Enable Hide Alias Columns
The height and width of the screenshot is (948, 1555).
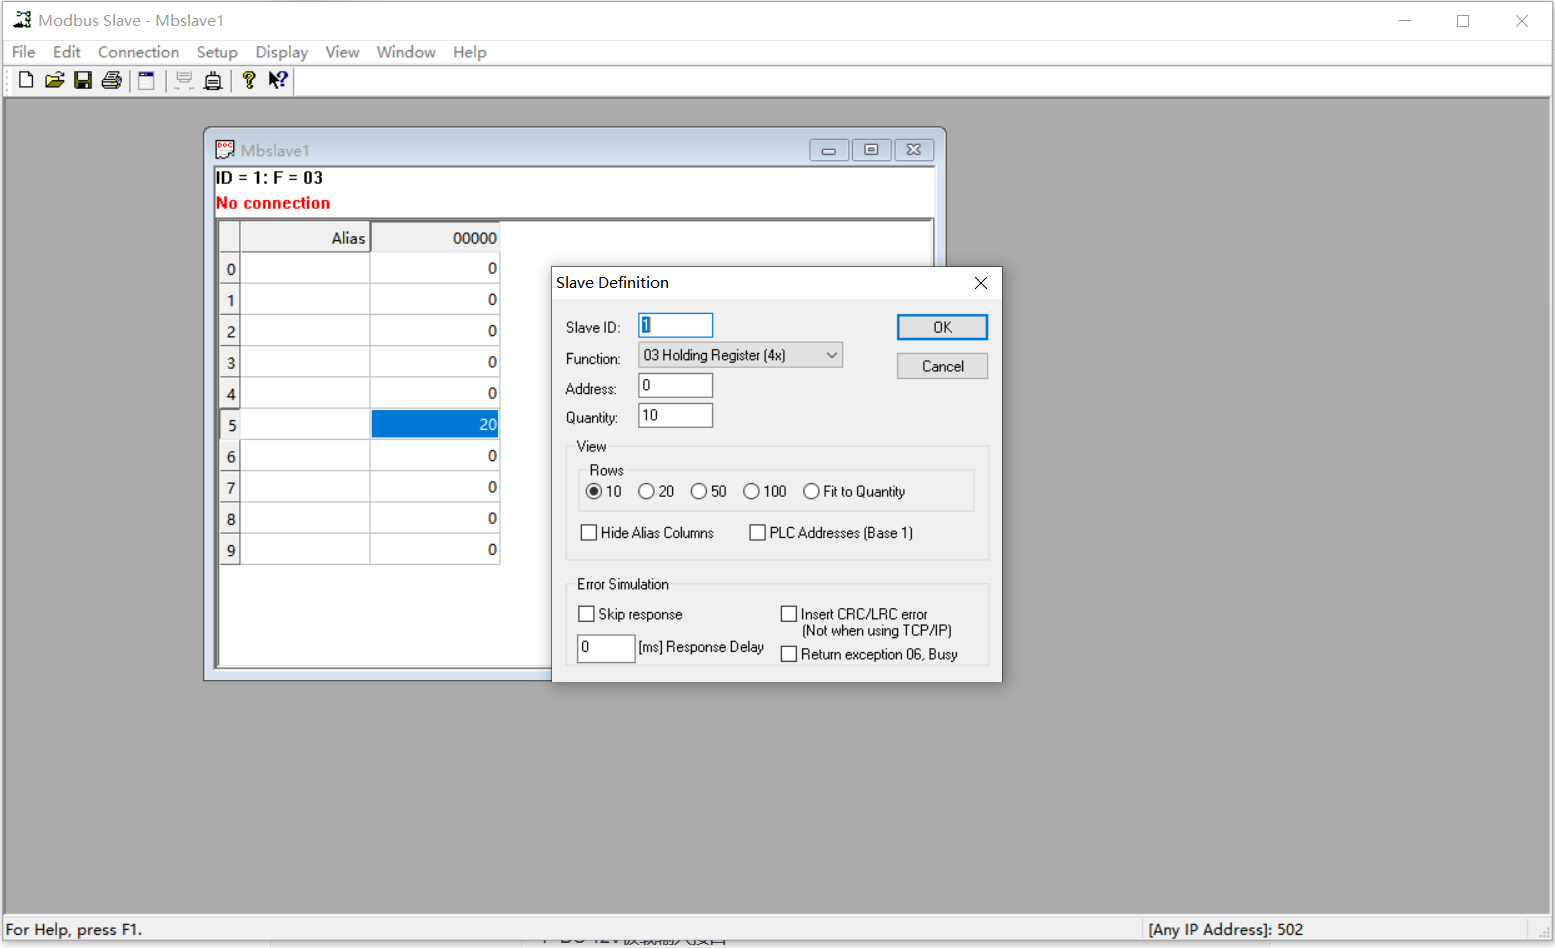coord(589,532)
